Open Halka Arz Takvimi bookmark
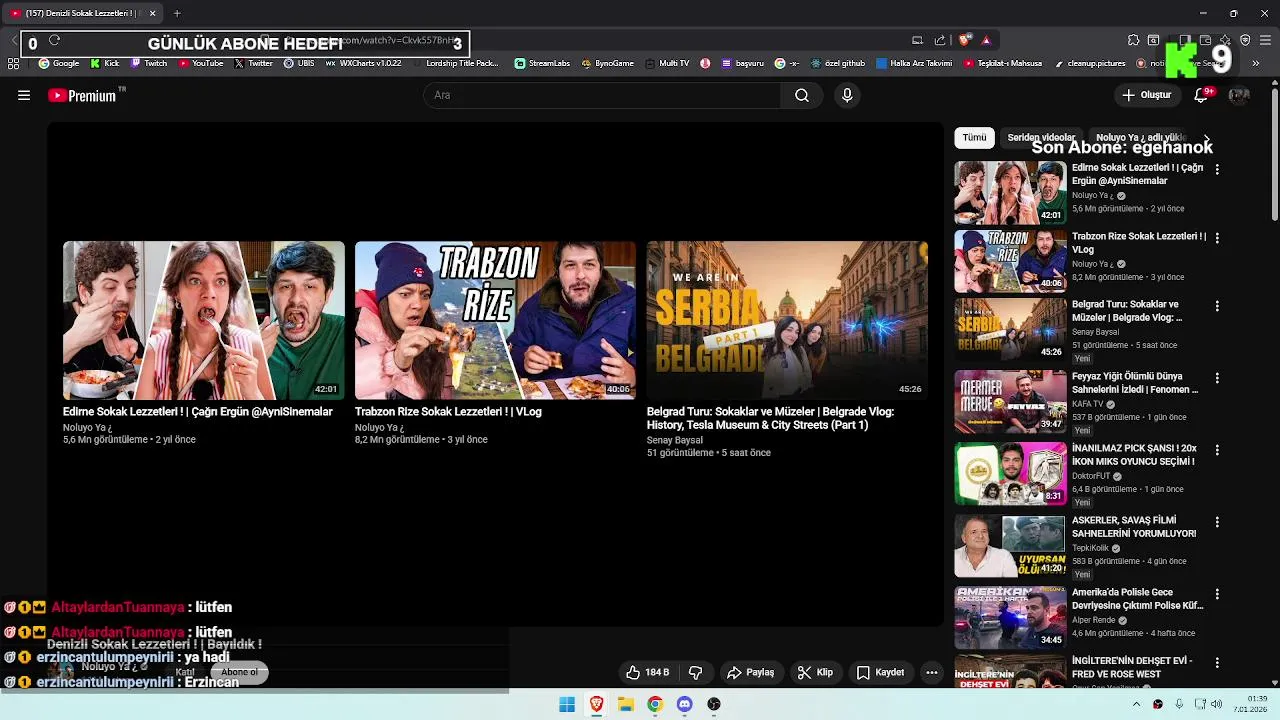1280x720 pixels. click(x=914, y=63)
